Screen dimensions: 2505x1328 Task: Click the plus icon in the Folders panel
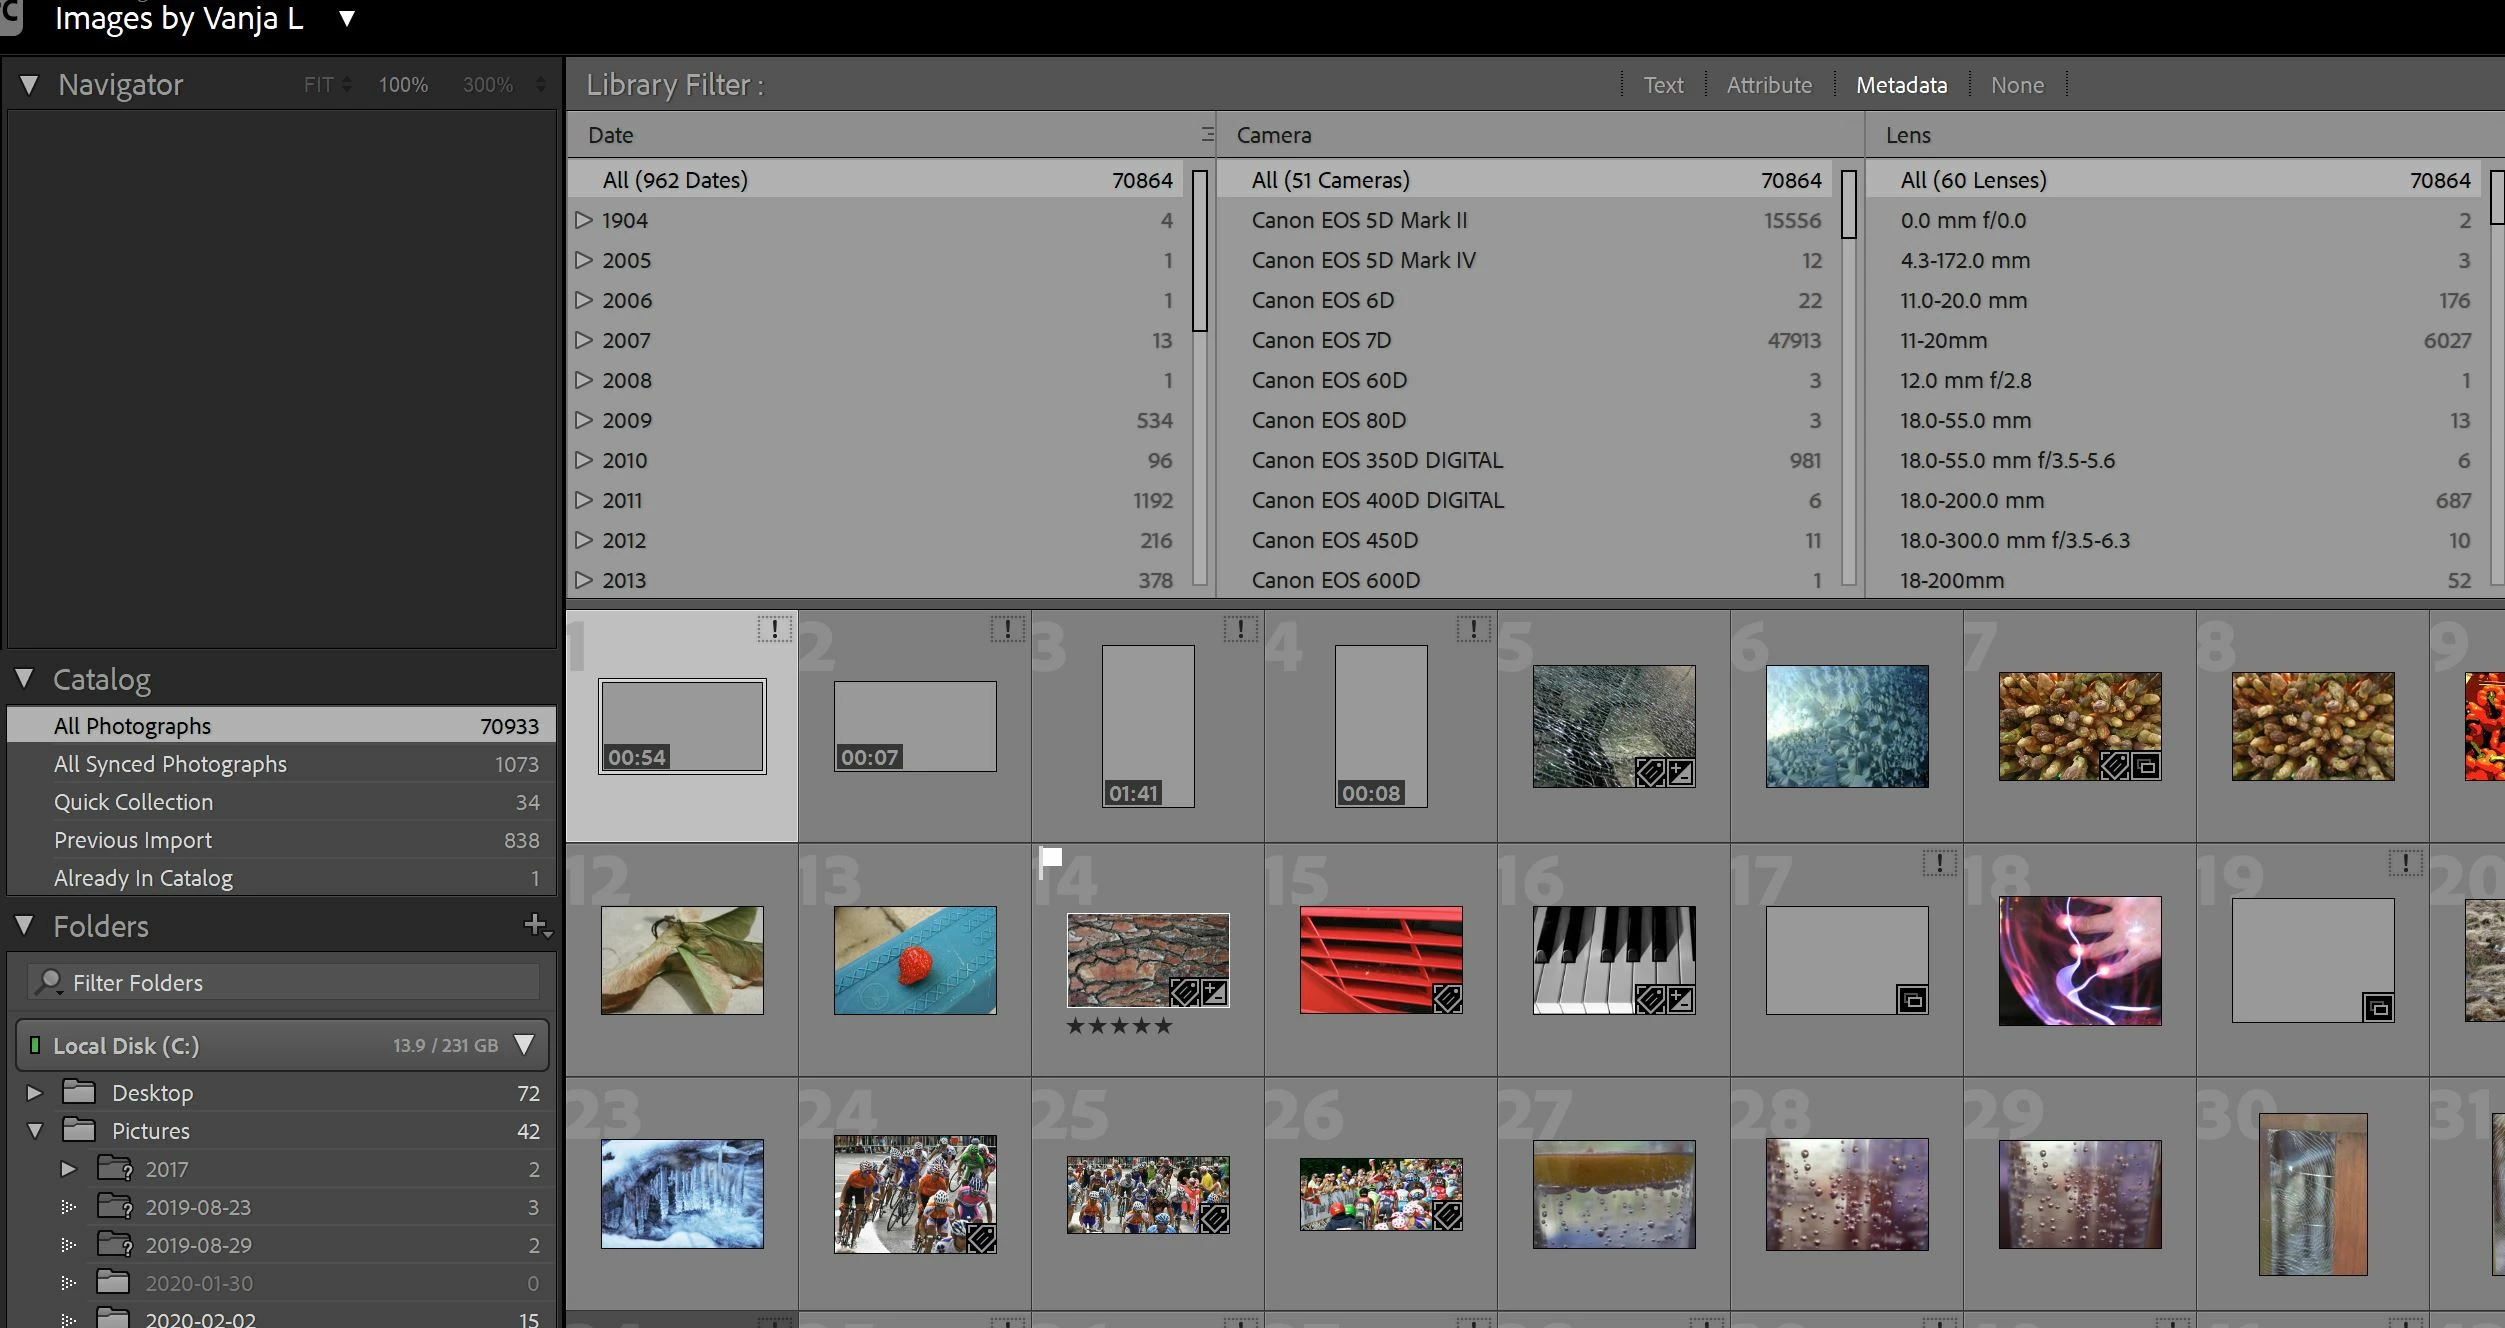point(536,924)
